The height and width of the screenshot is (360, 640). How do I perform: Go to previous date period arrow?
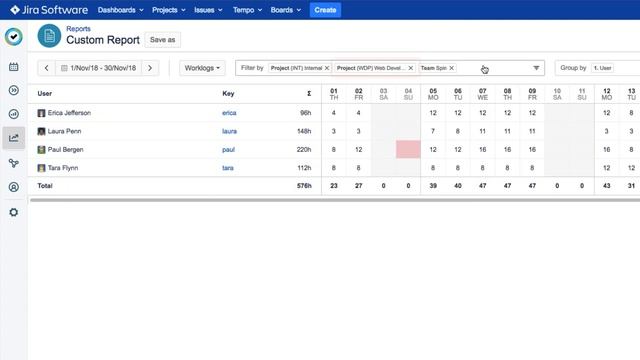[47, 68]
